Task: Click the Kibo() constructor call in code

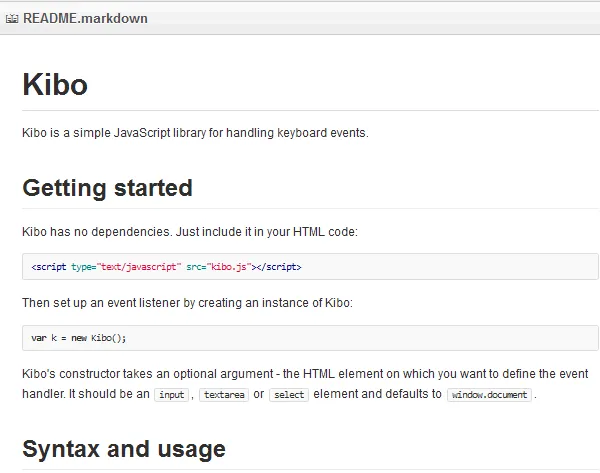Action: tap(108, 338)
